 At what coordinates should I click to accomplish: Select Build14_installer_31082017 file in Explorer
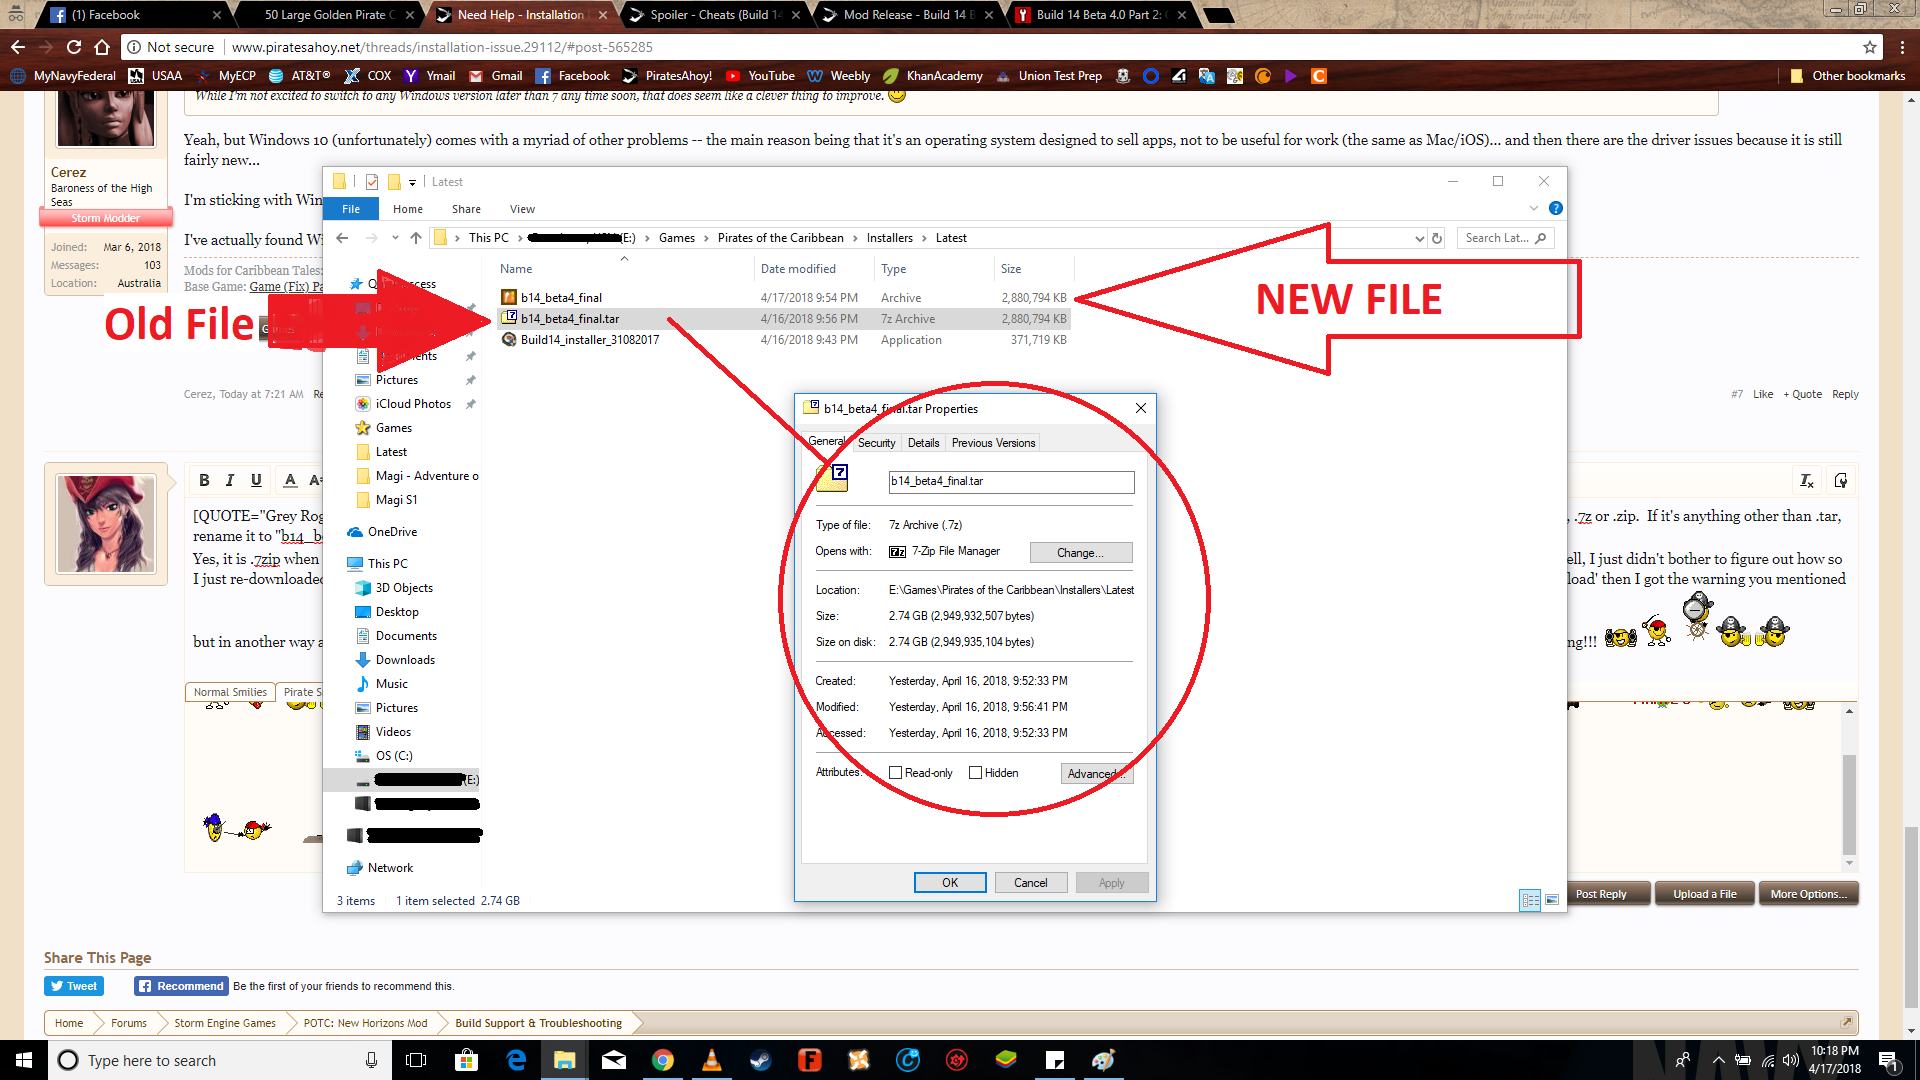pyautogui.click(x=784, y=340)
